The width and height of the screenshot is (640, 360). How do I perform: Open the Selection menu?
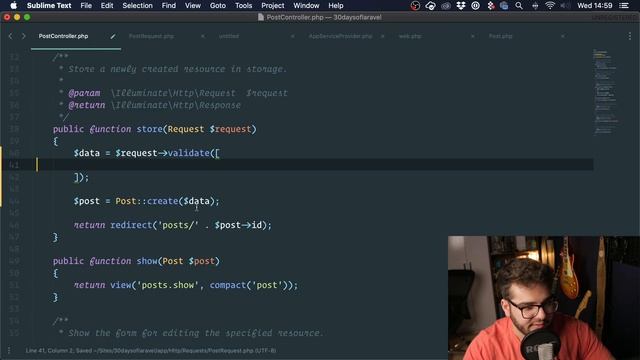[138, 6]
